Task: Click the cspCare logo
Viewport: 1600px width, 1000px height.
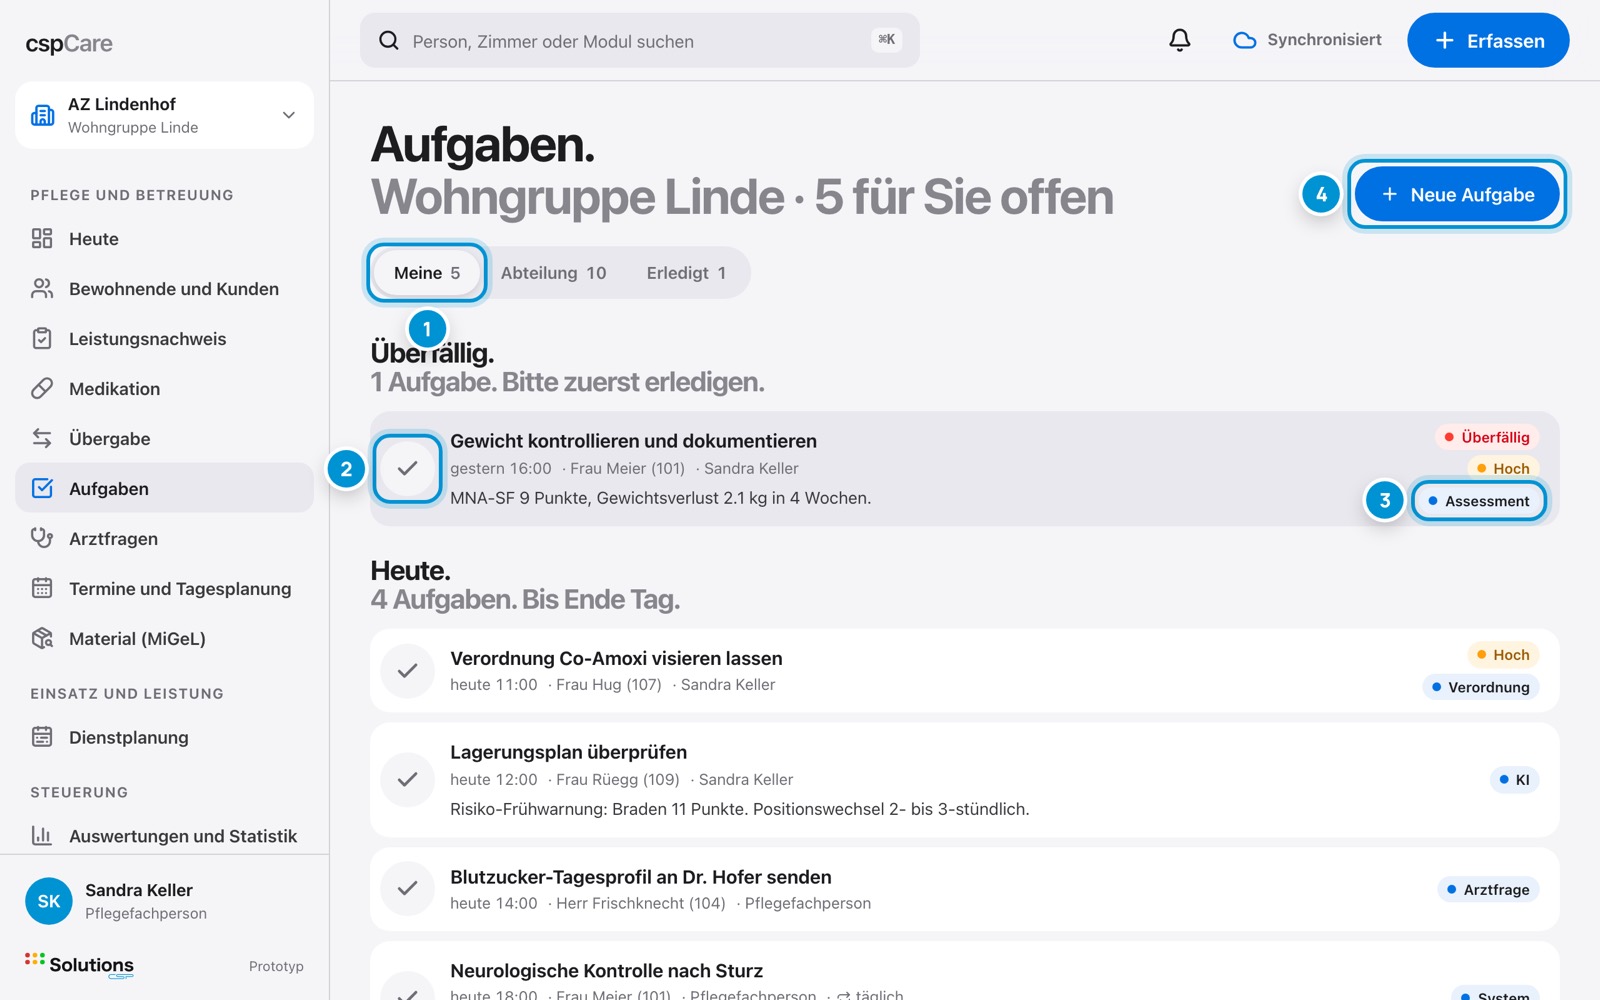Action: point(69,44)
